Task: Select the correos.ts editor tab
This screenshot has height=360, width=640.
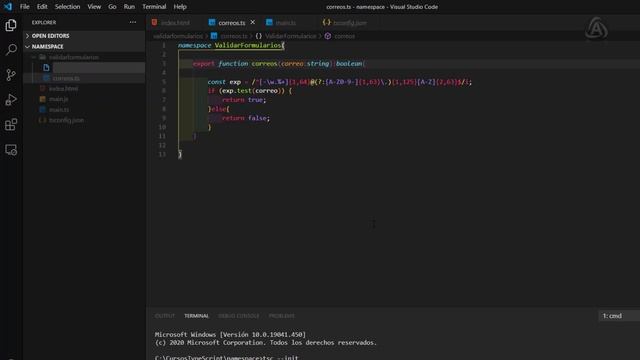Action: pos(232,23)
